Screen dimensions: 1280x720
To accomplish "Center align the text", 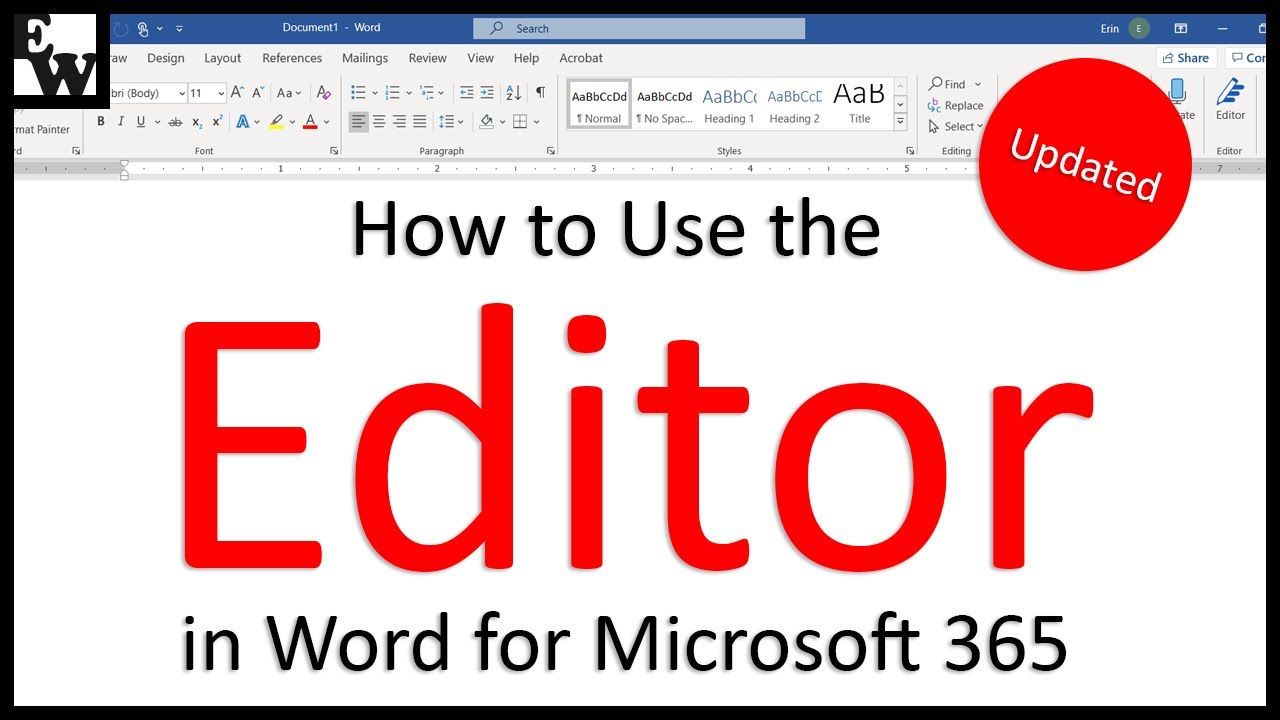I will coord(379,122).
